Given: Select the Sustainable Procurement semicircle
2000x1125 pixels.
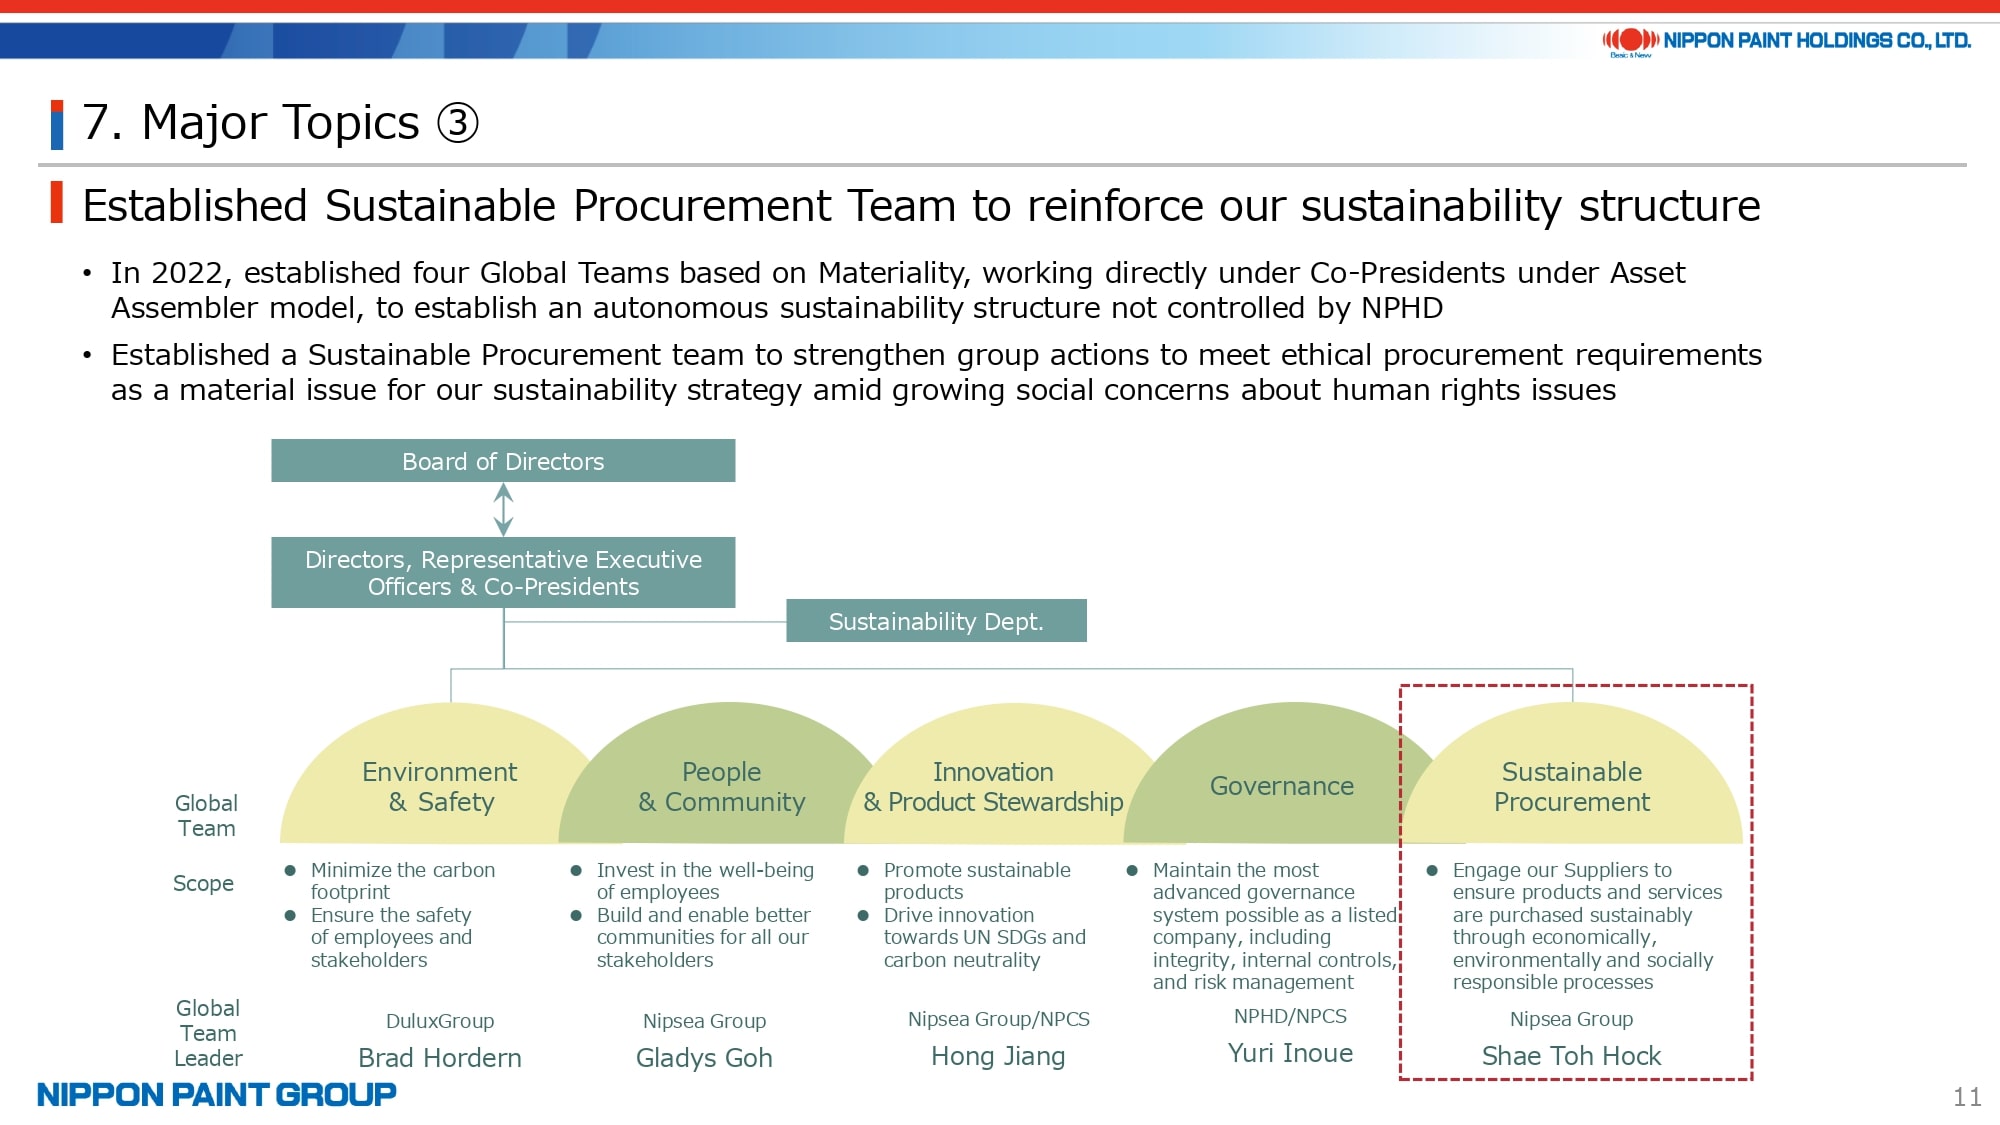Looking at the screenshot, I should (1572, 775).
